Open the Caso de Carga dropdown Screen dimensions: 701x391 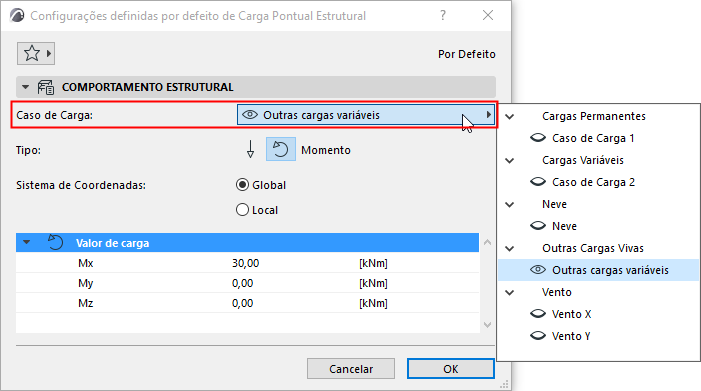coord(366,115)
